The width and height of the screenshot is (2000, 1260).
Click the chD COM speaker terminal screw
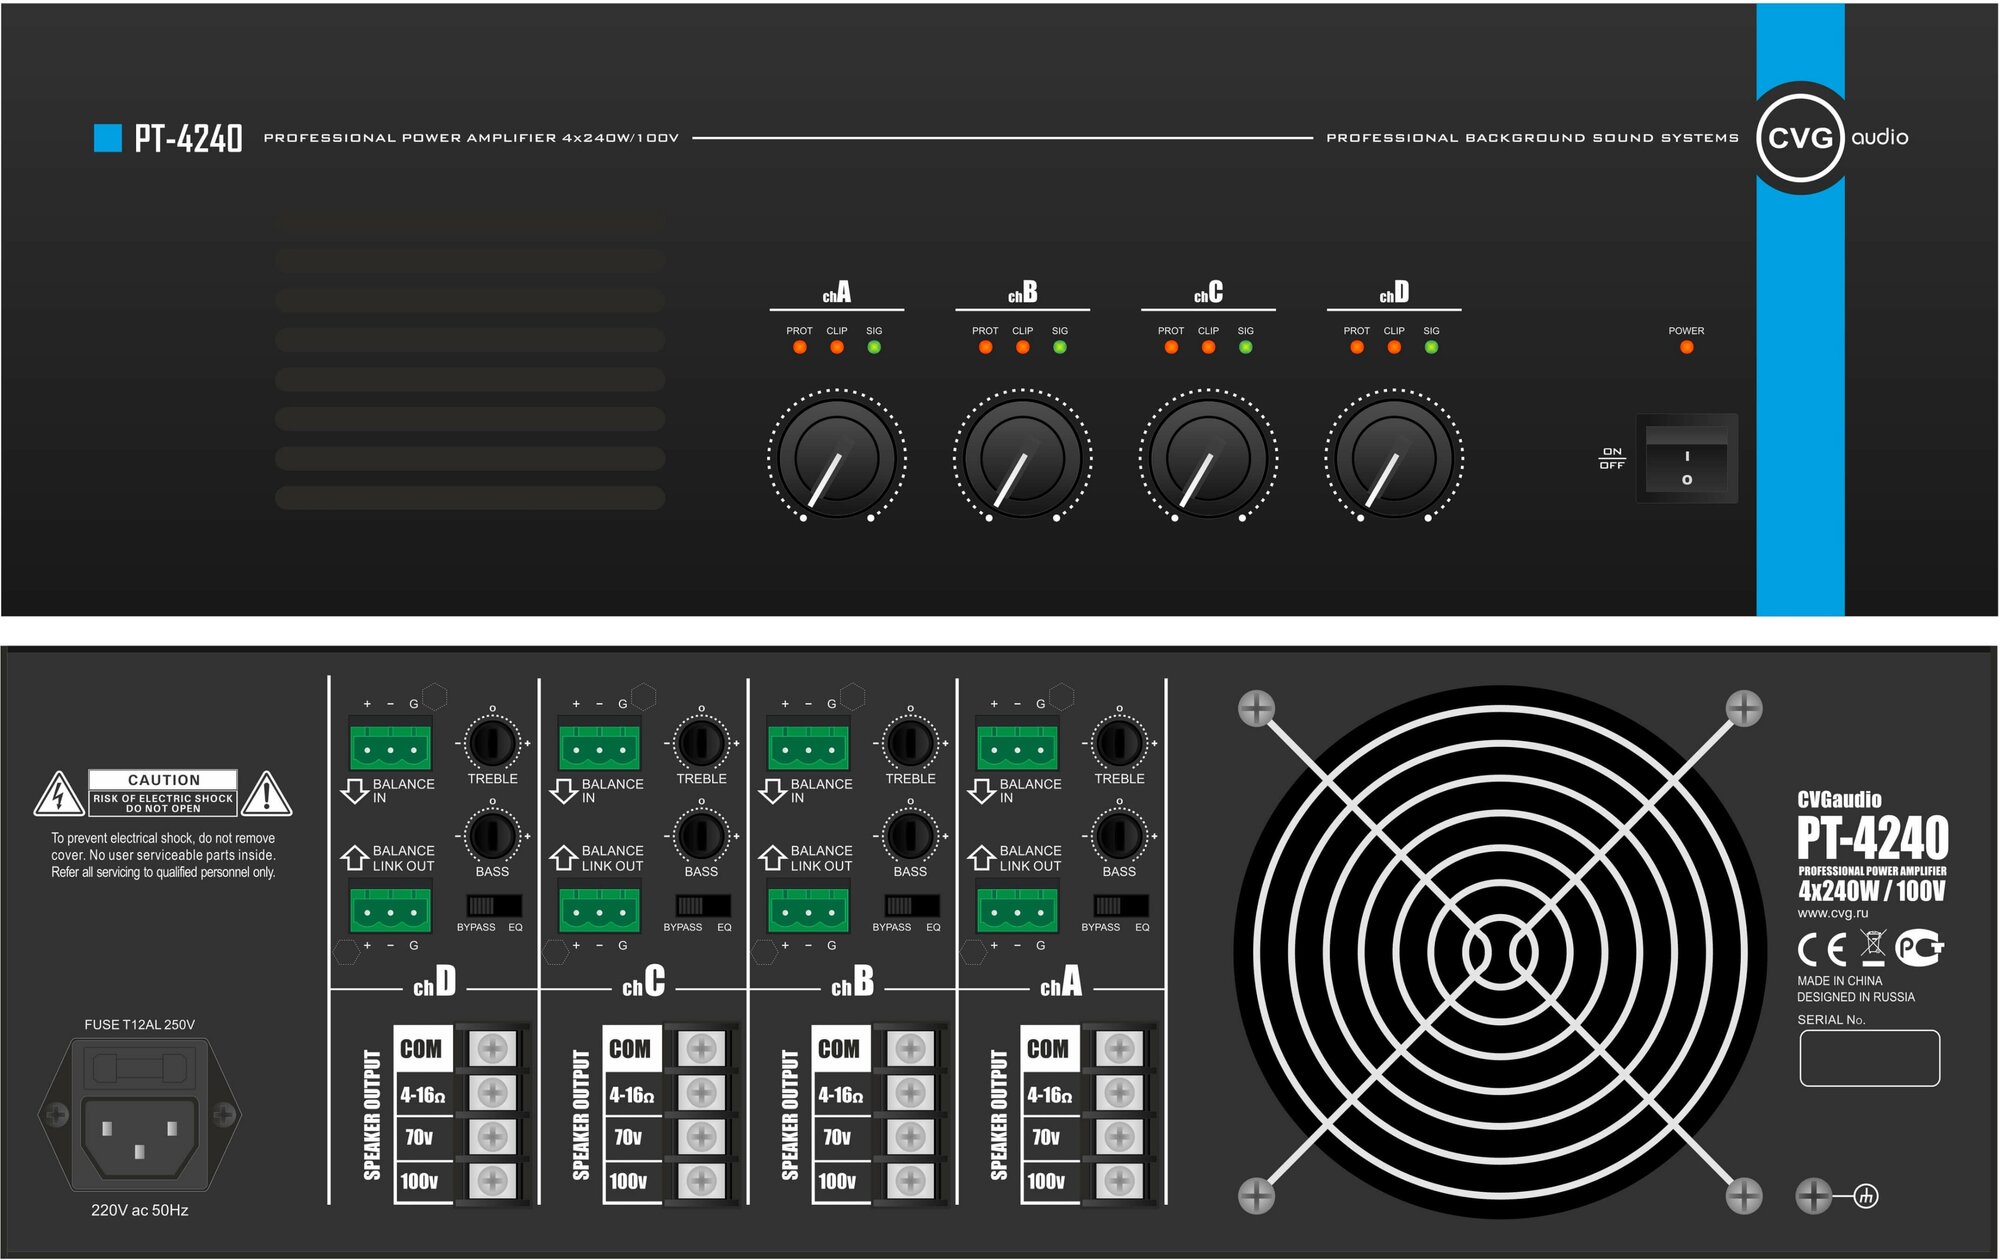click(492, 1049)
